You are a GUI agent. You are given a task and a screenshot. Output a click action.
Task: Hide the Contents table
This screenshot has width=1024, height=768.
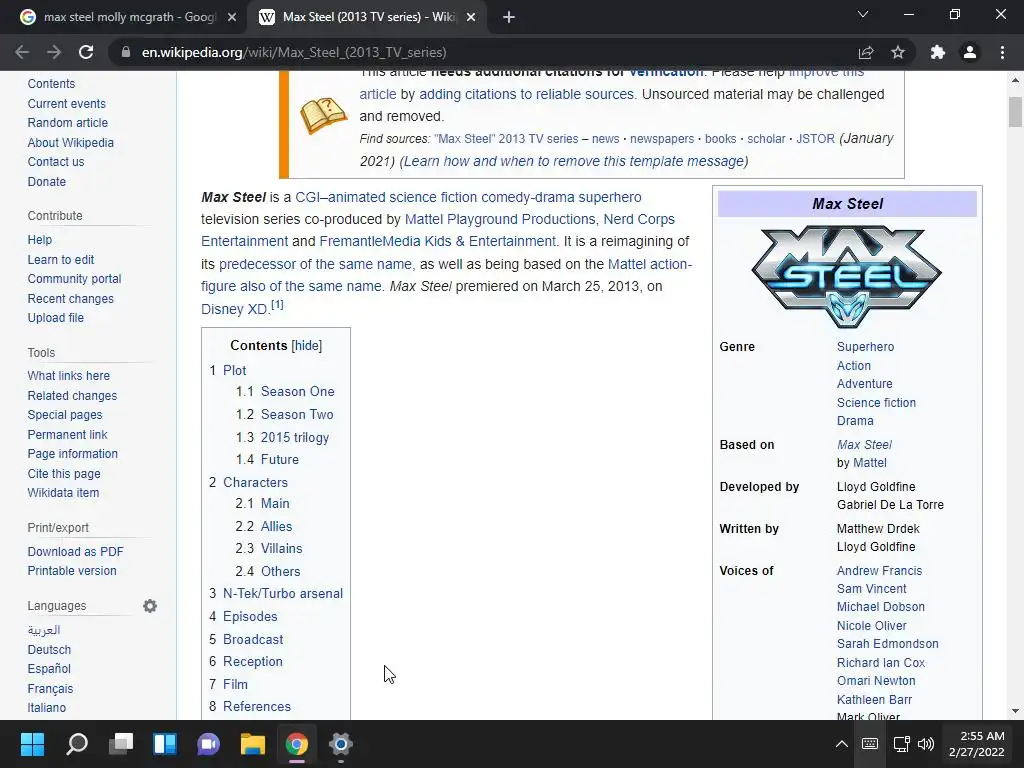[307, 345]
